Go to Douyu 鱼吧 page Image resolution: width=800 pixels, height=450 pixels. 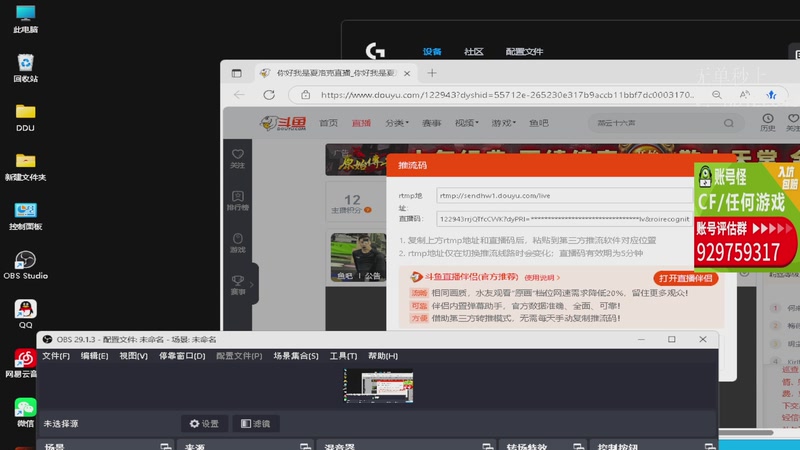pos(538,123)
